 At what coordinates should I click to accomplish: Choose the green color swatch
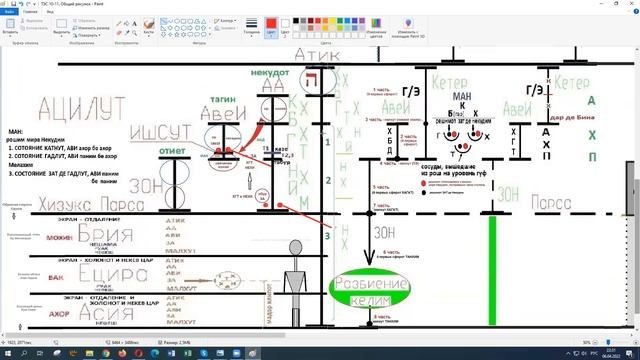(340, 21)
